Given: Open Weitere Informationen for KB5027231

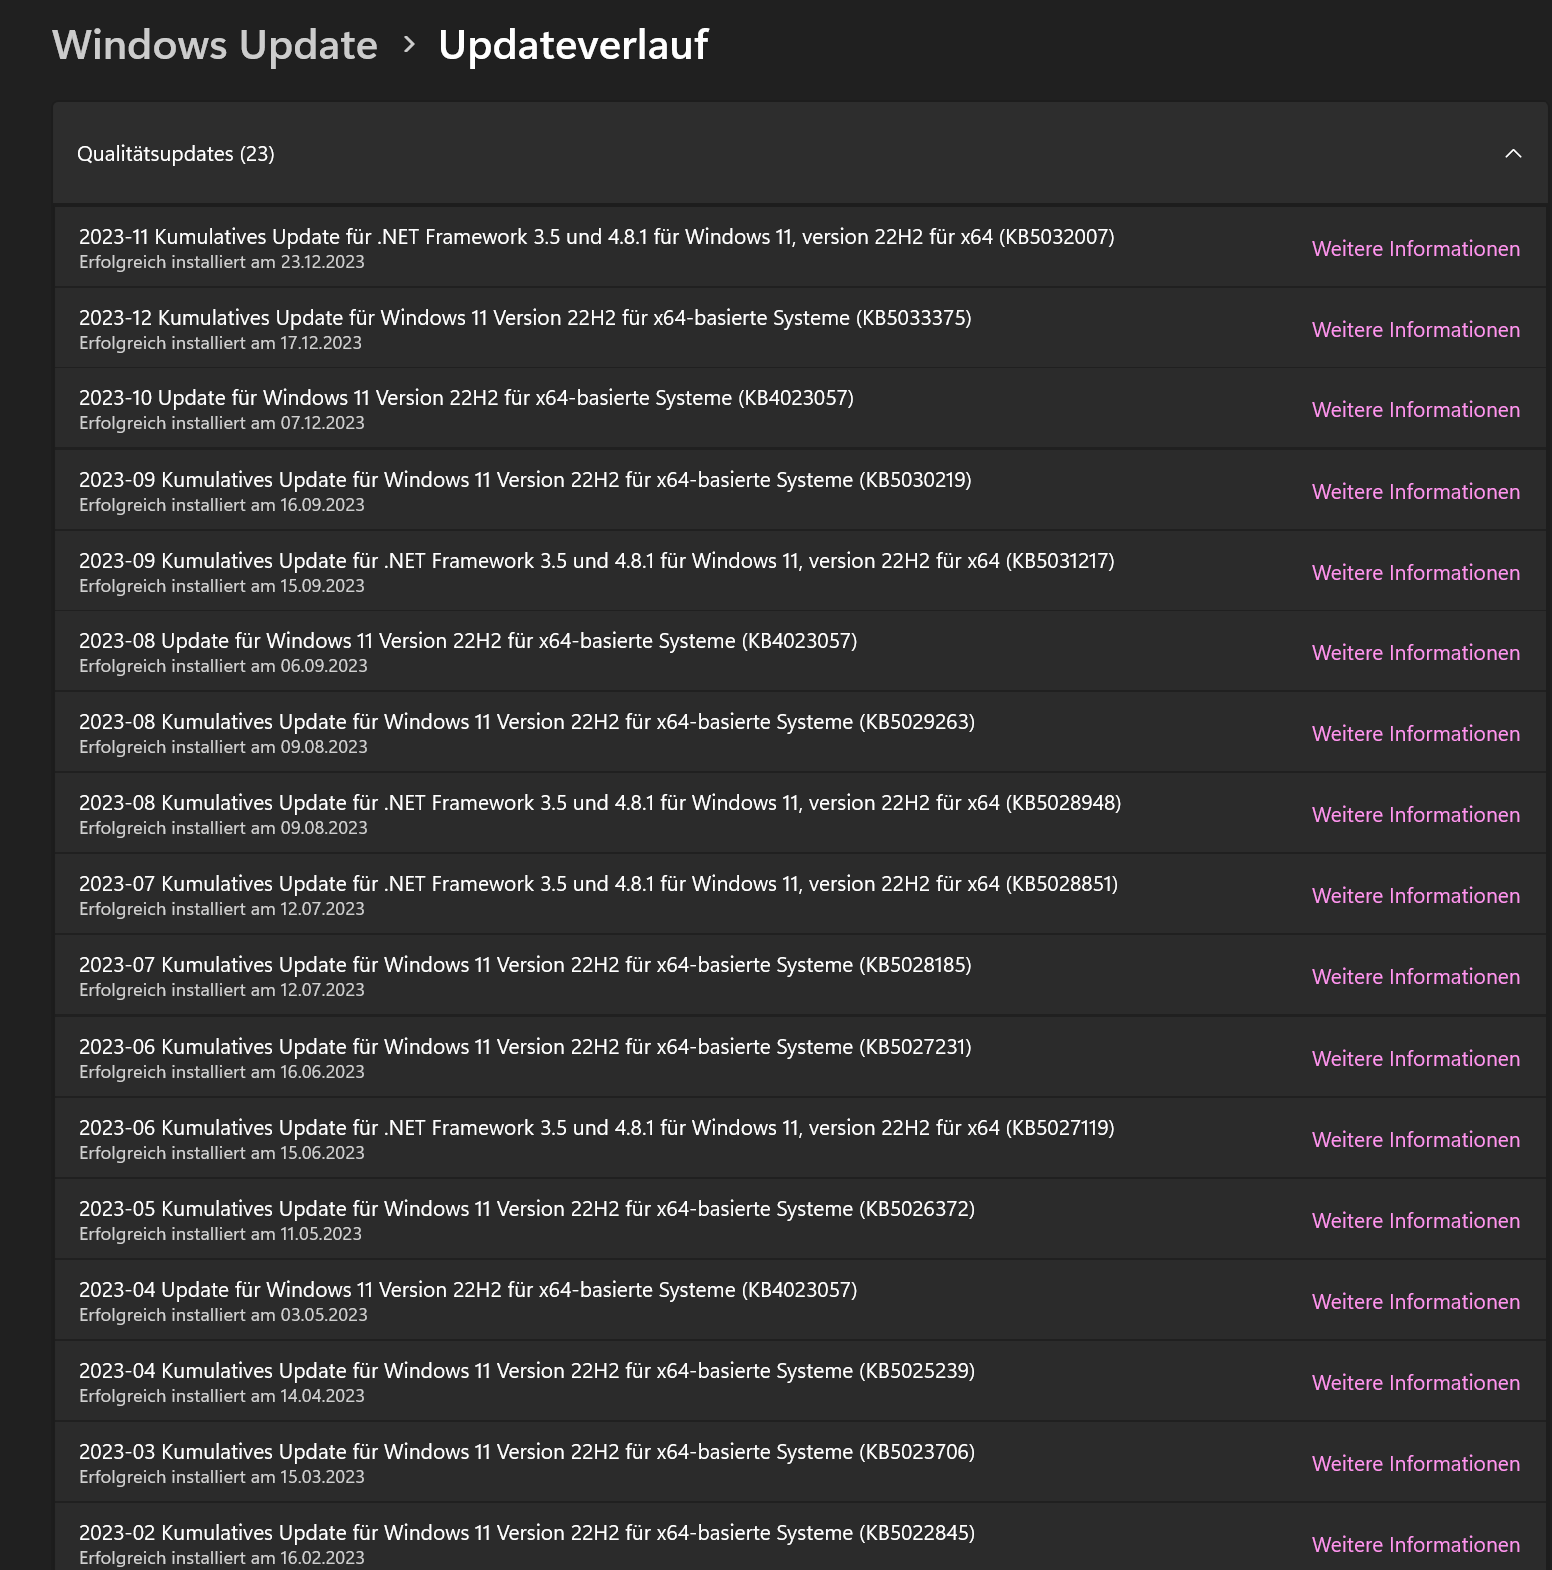Looking at the screenshot, I should pos(1415,1058).
